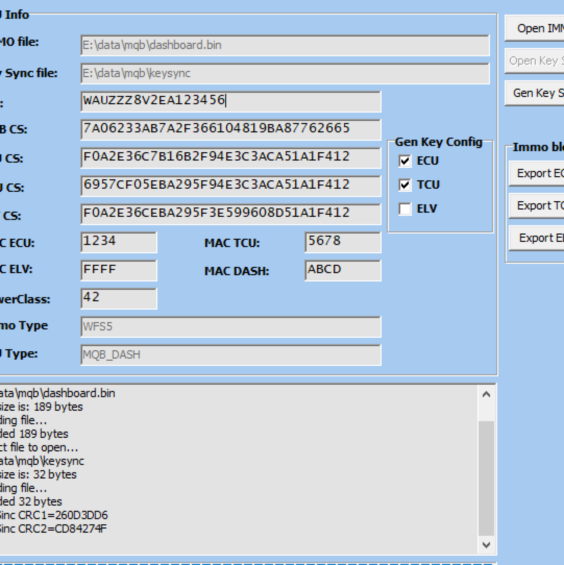Click the Immo Type field WFS5

point(231,326)
